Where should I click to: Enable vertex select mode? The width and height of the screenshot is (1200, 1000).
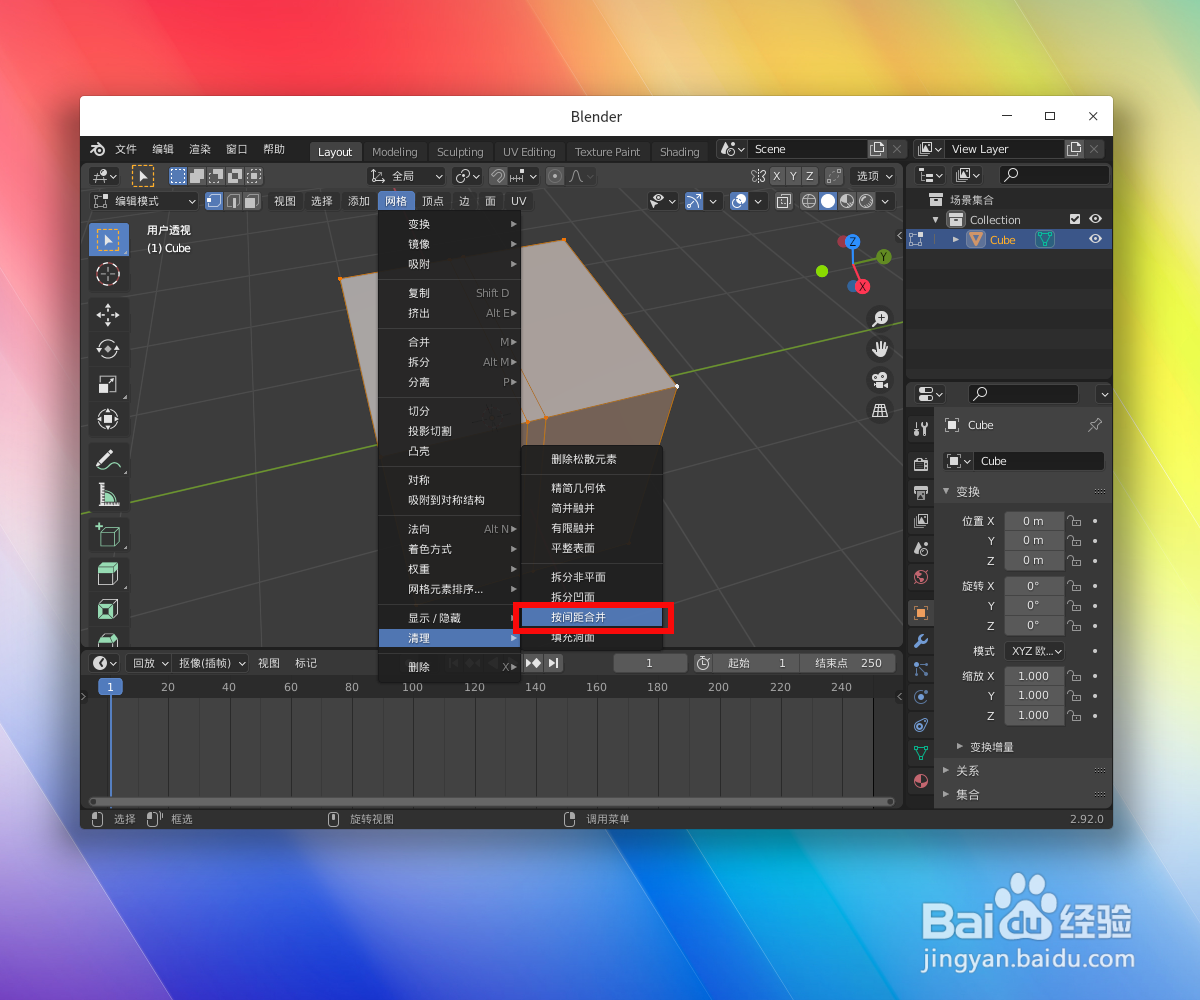pos(214,201)
